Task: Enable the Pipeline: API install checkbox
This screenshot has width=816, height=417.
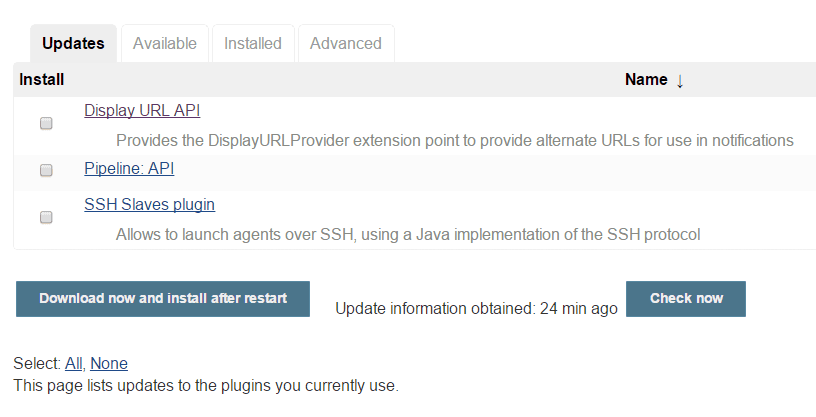Action: point(46,170)
